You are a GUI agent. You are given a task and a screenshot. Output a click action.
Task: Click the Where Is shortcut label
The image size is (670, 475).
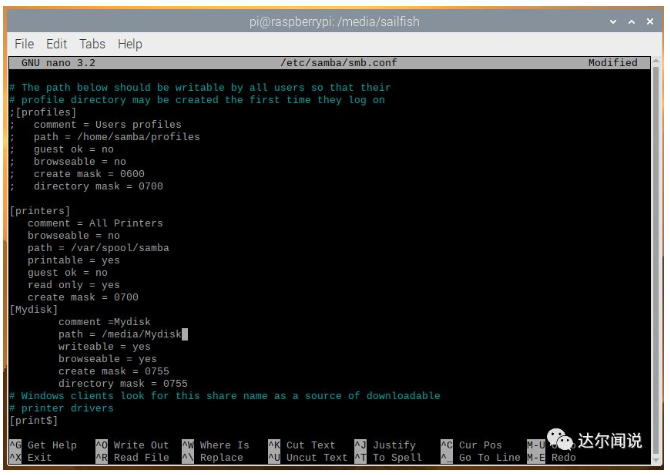pyautogui.click(x=224, y=445)
